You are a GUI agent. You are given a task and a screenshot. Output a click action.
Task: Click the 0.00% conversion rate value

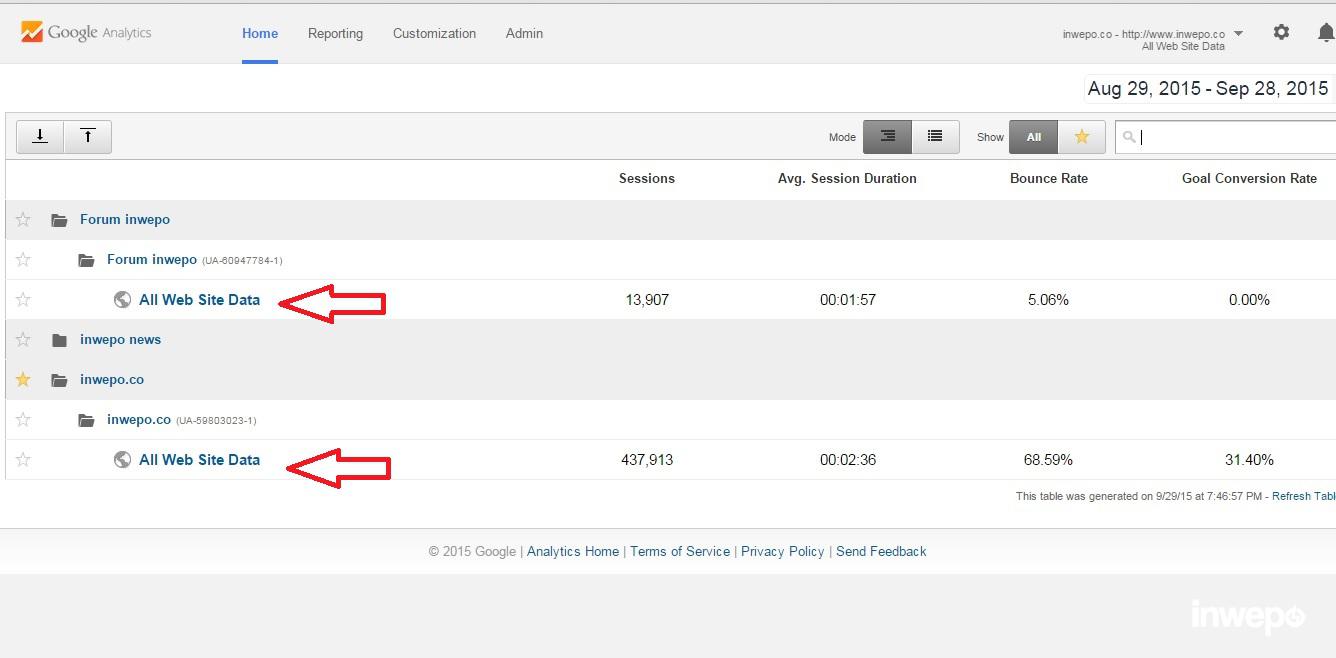coord(1249,299)
